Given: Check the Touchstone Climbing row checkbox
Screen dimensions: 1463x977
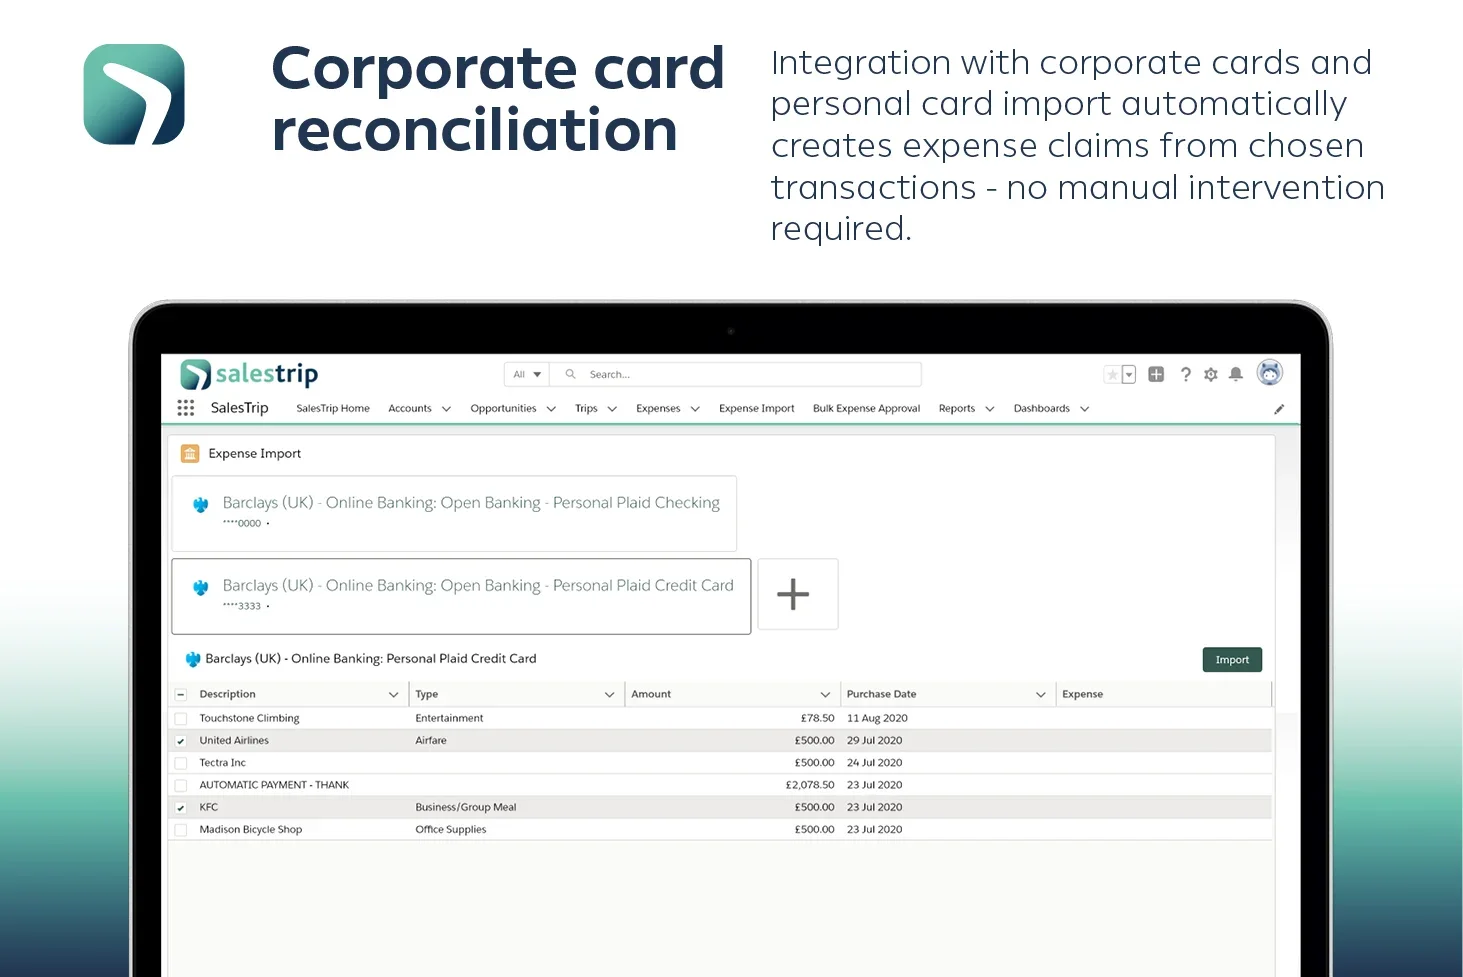Looking at the screenshot, I should [181, 719].
